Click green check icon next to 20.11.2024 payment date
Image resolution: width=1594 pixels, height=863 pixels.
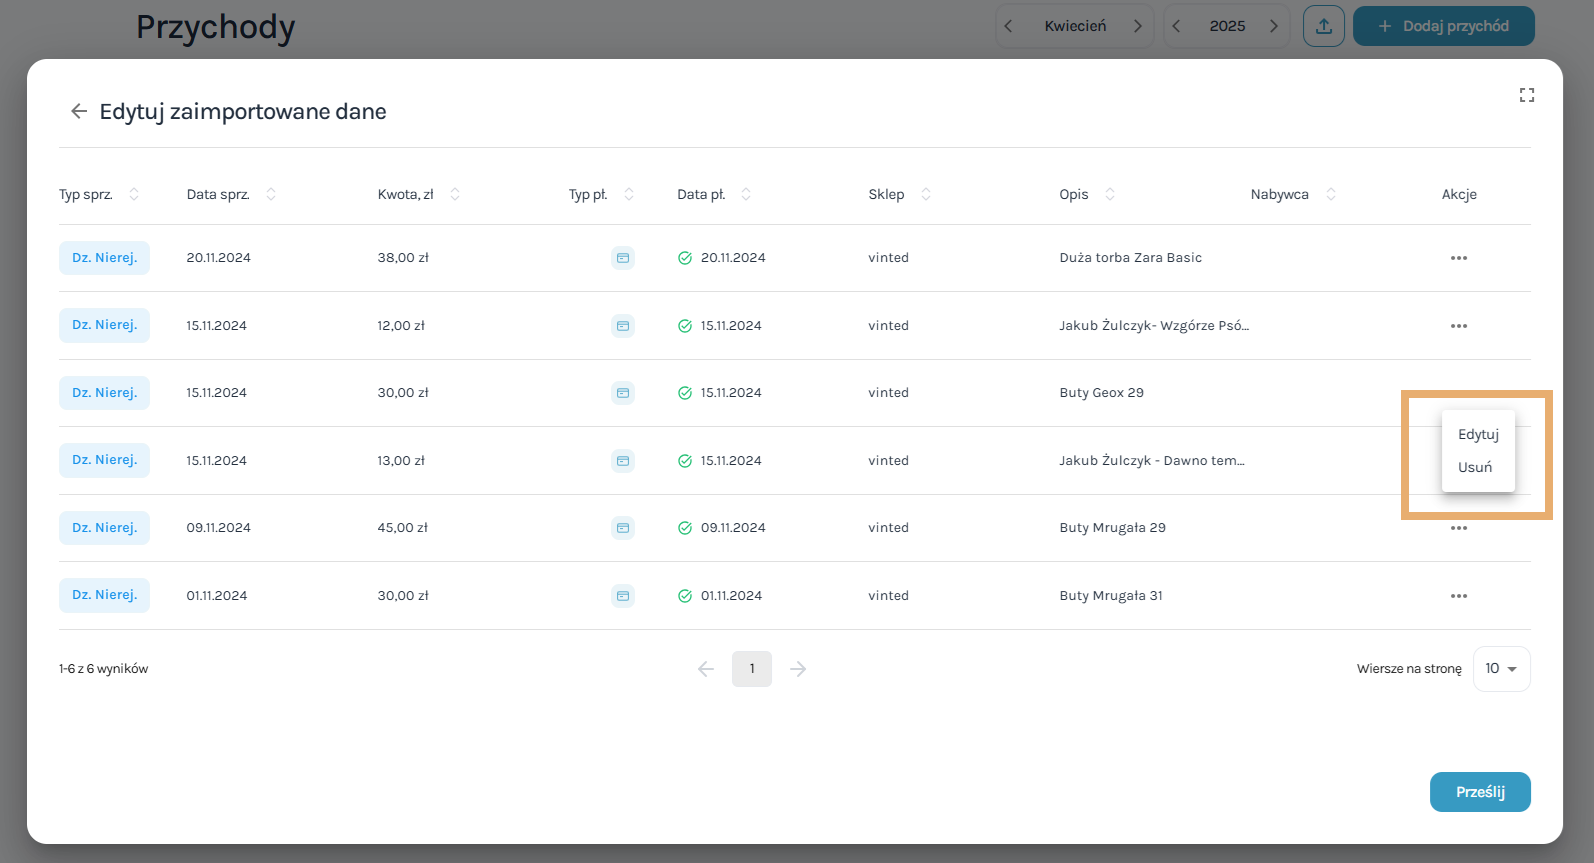(685, 258)
